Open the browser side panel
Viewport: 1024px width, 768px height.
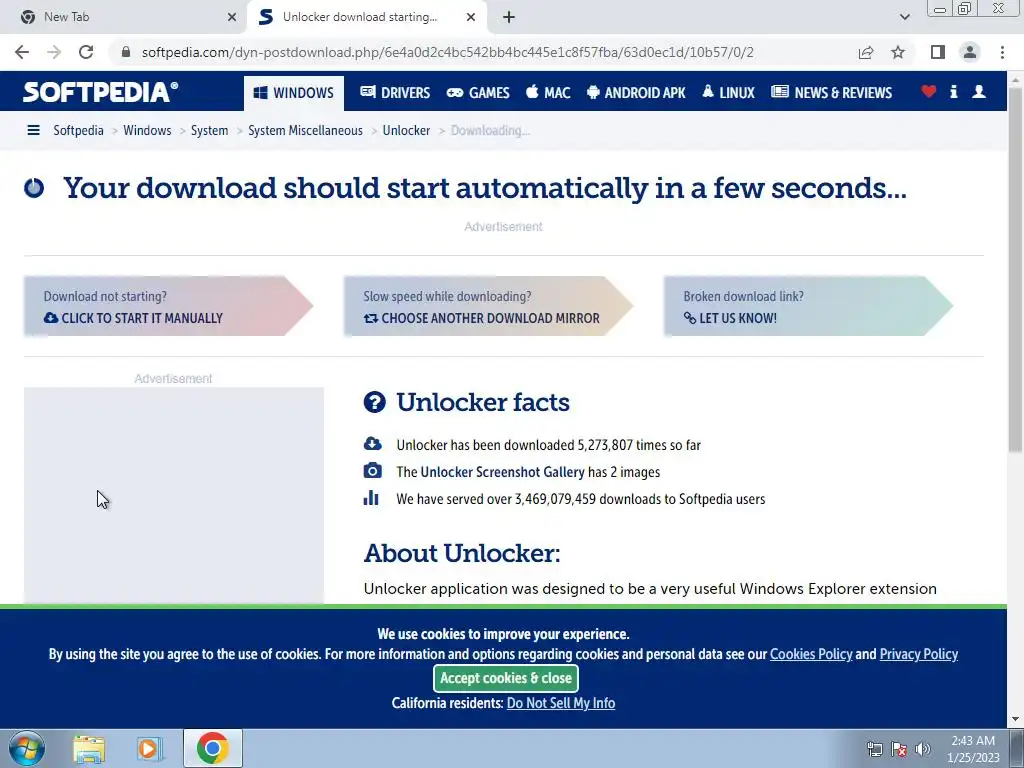937,52
